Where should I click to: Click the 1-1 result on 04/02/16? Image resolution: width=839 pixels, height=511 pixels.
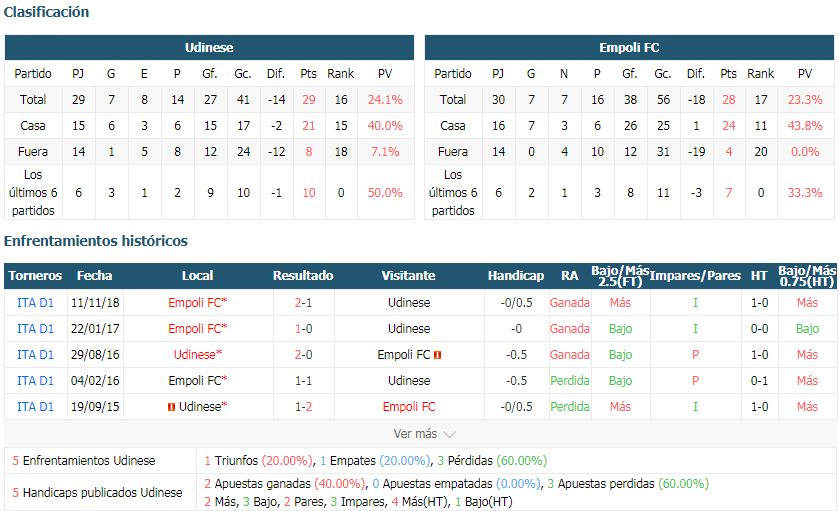303,380
